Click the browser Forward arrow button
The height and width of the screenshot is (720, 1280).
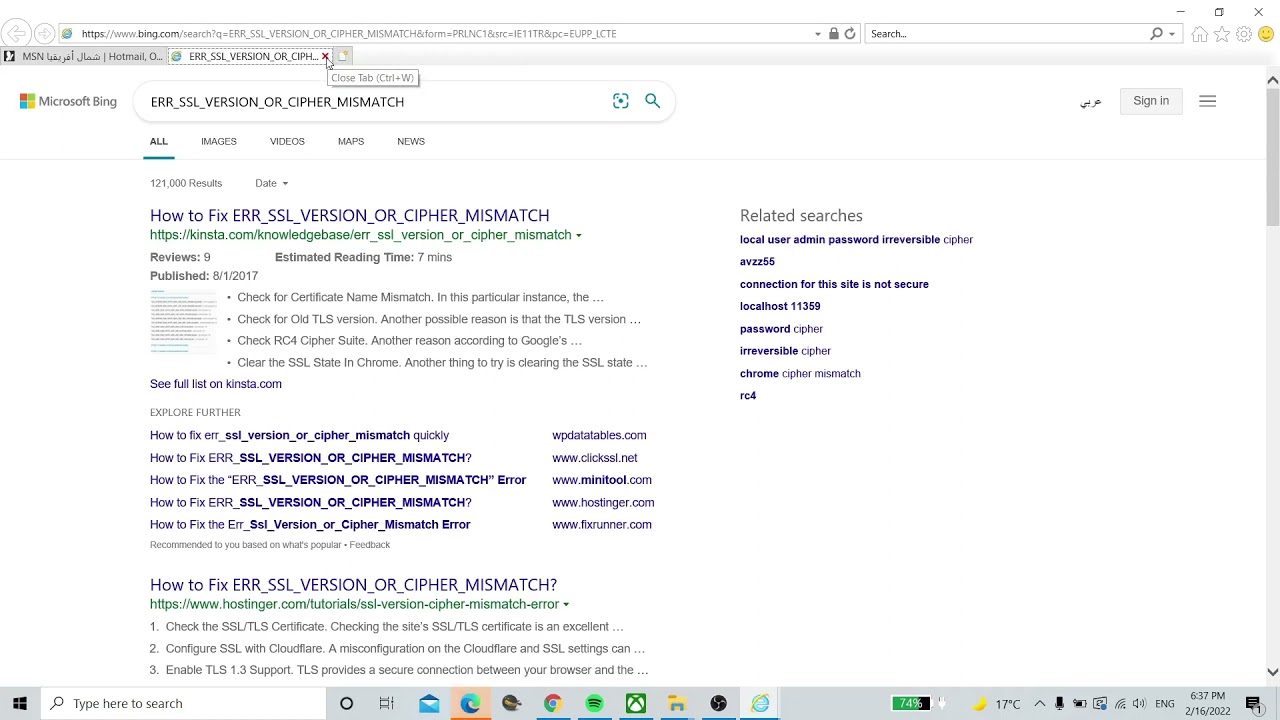point(44,33)
